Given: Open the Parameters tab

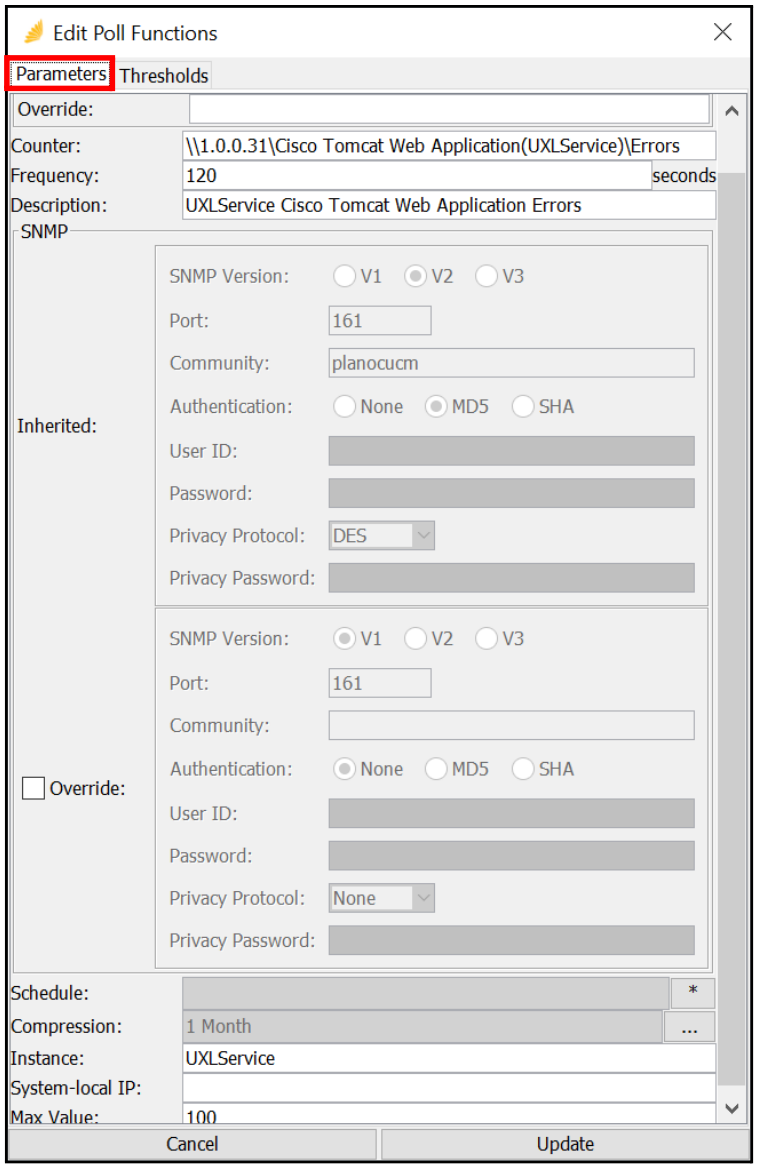Looking at the screenshot, I should click(x=60, y=74).
